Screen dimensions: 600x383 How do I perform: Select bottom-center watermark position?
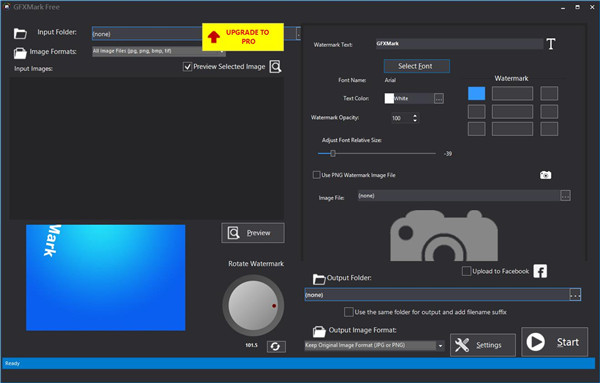tap(512, 129)
